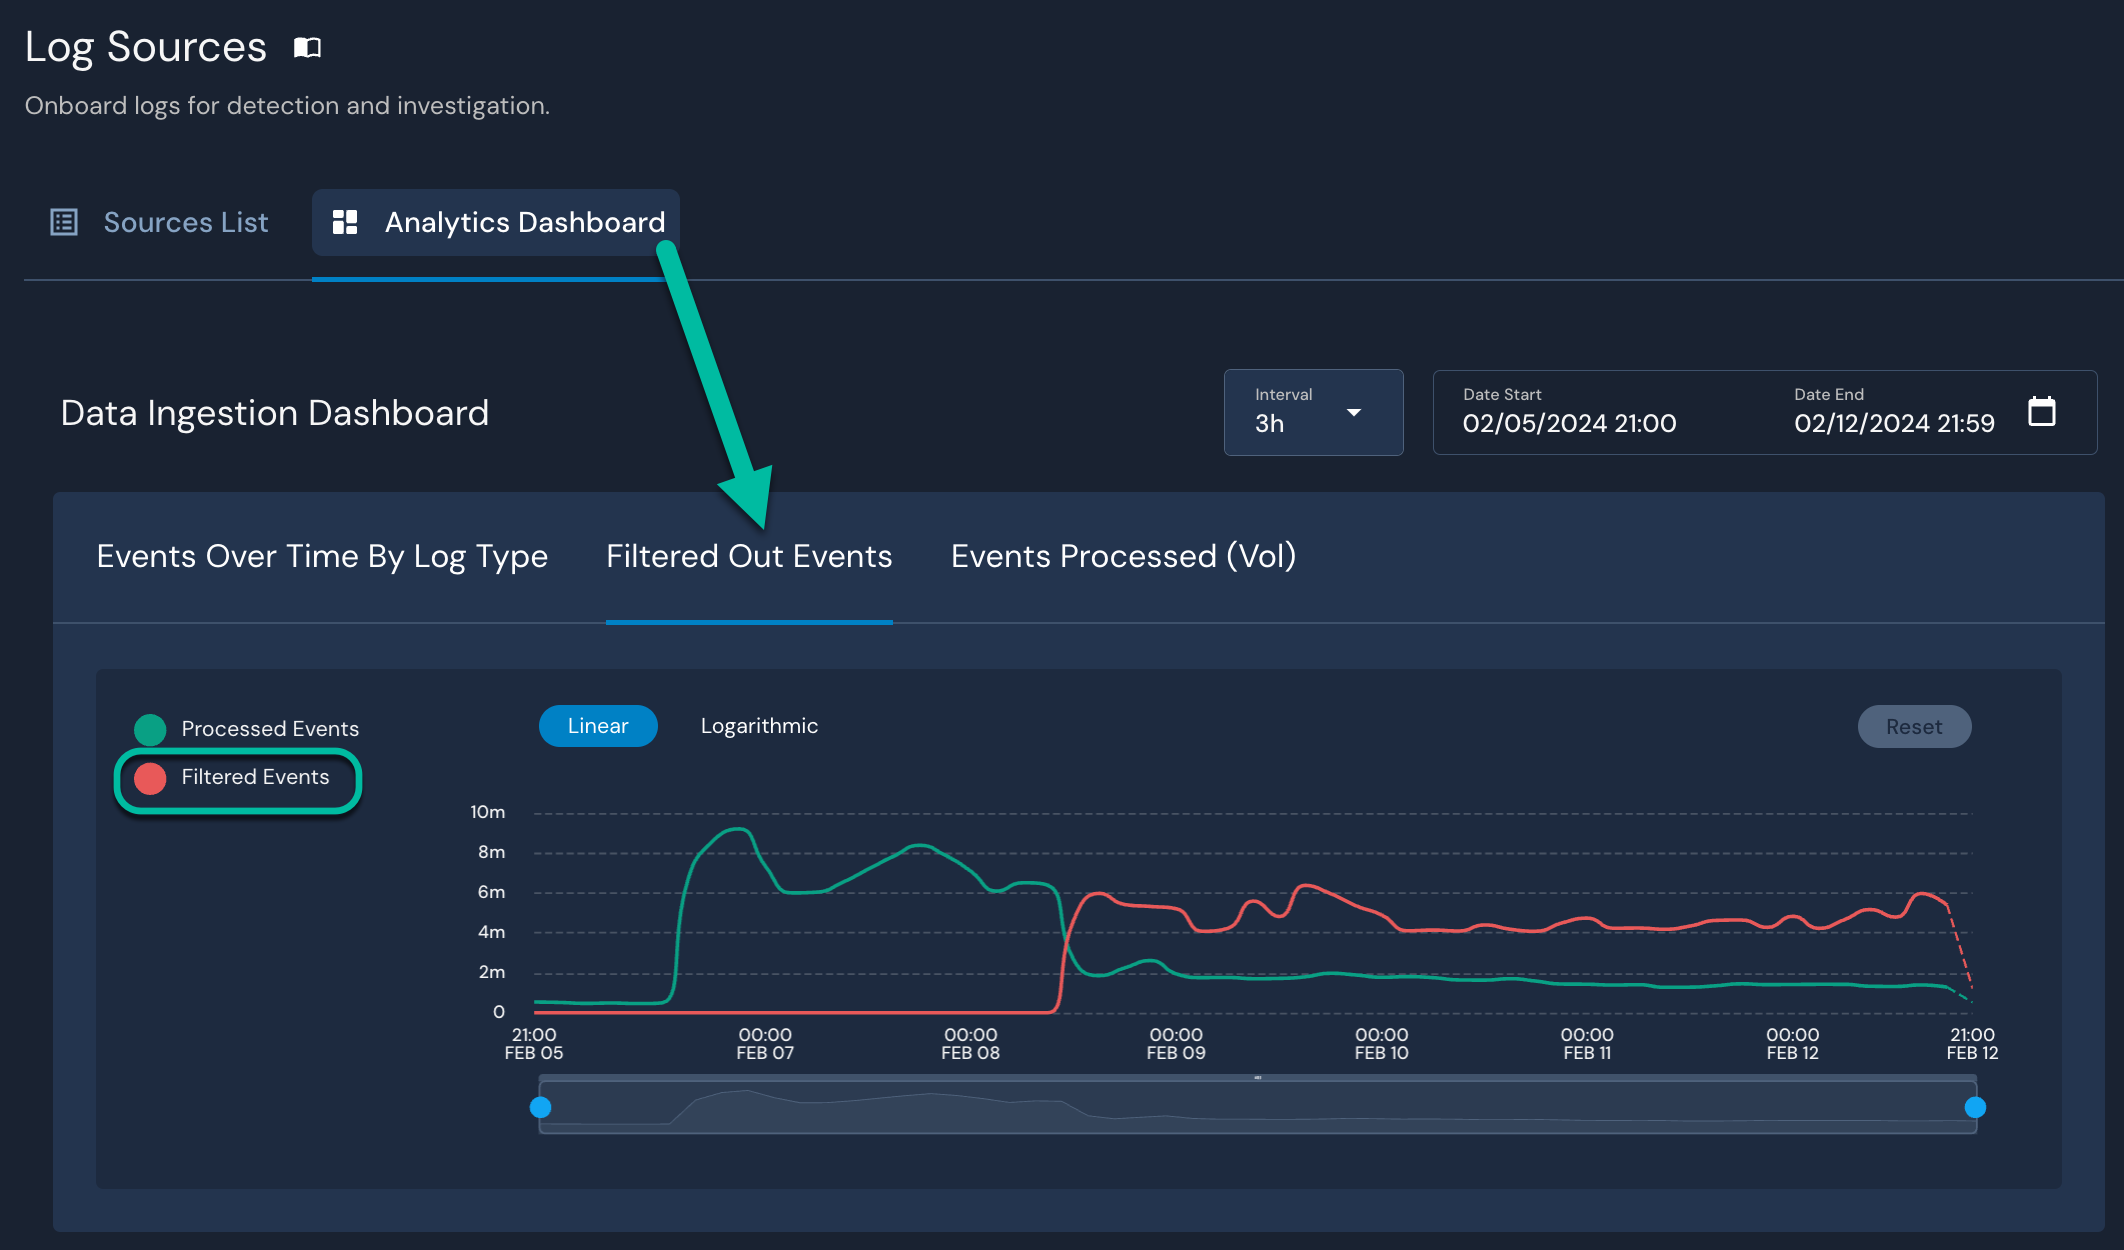Image resolution: width=2124 pixels, height=1250 pixels.
Task: Switch to Events Processed (Vol) tab
Action: click(1123, 556)
